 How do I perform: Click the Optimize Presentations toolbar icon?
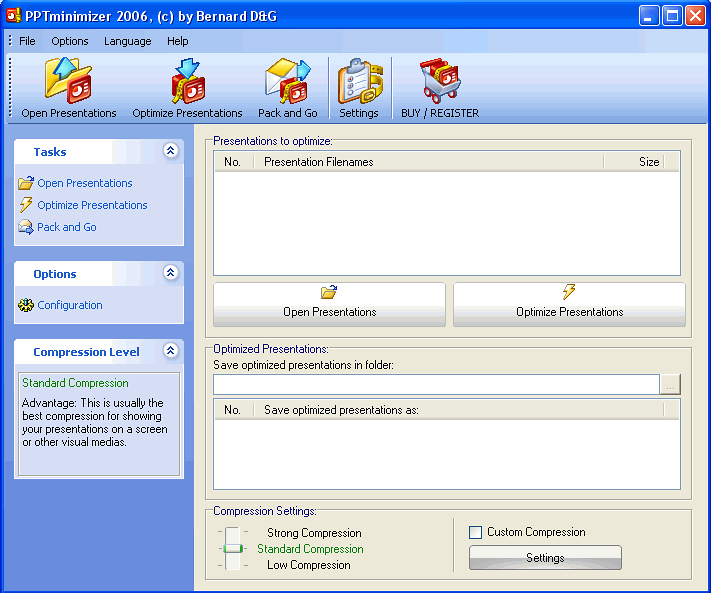pyautogui.click(x=188, y=81)
